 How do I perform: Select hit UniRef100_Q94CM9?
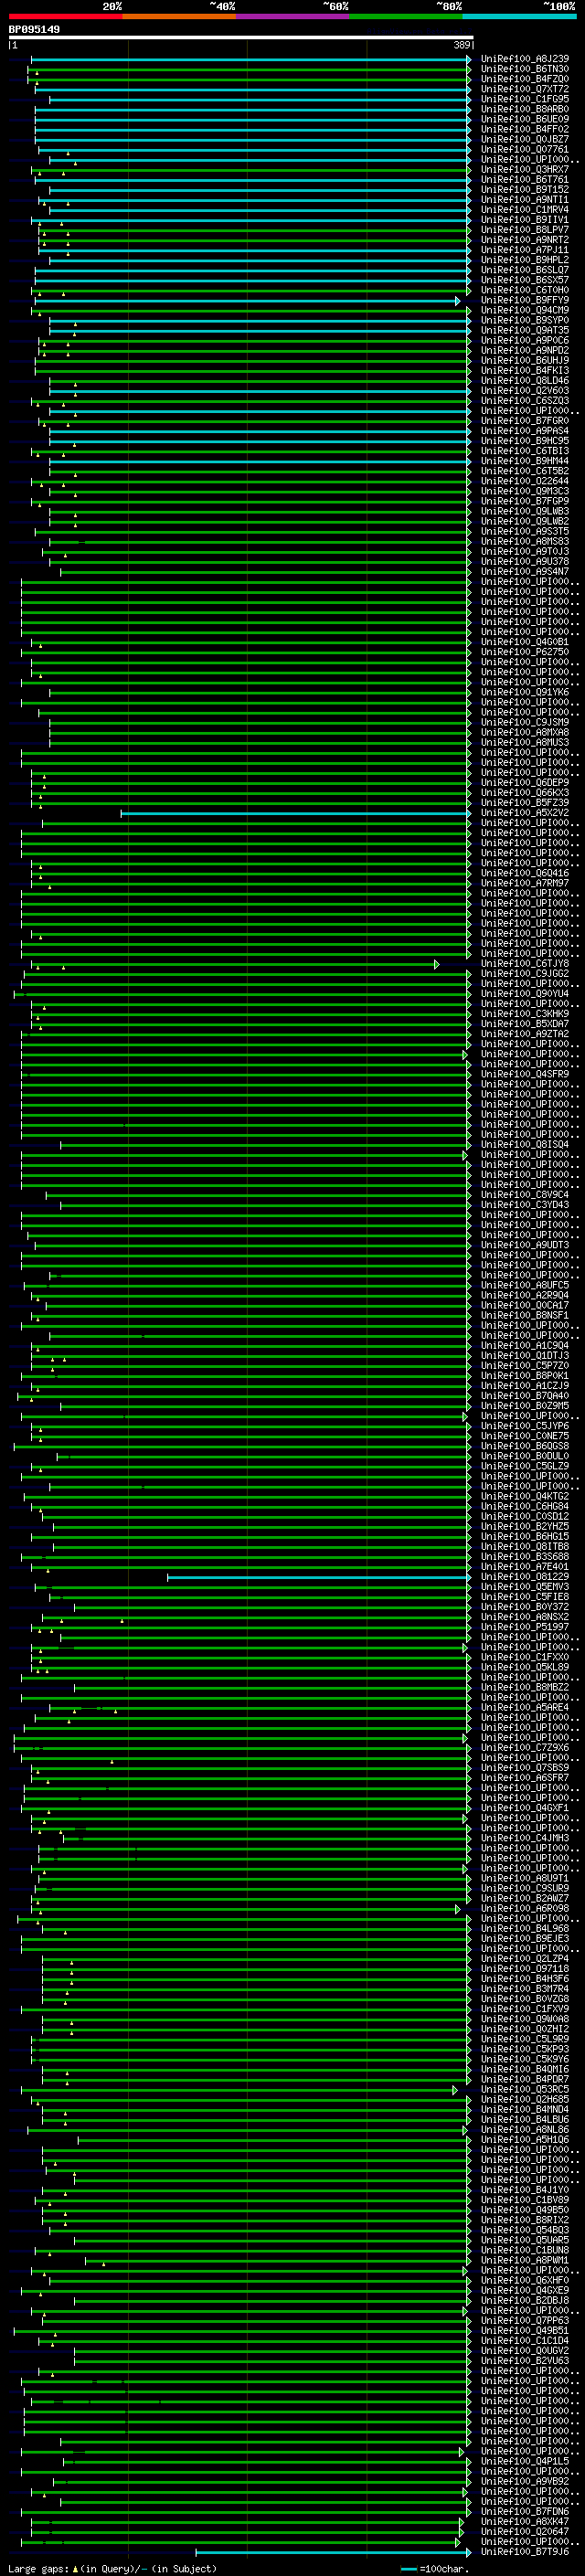(x=525, y=310)
